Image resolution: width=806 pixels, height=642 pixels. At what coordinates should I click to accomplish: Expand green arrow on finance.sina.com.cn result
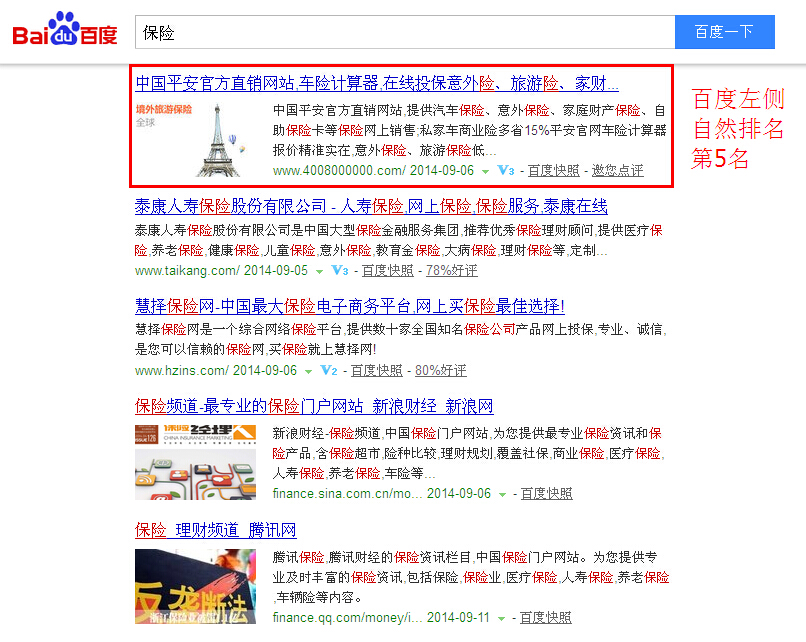[503, 494]
